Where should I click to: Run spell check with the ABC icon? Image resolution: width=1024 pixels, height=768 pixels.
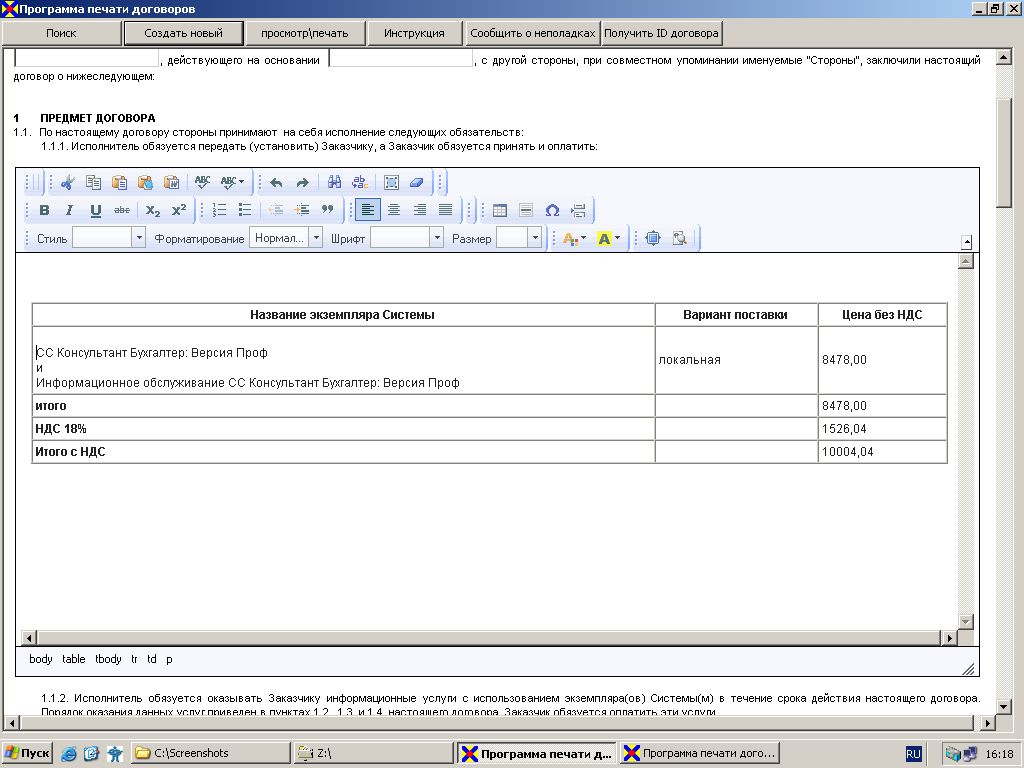pyautogui.click(x=202, y=183)
